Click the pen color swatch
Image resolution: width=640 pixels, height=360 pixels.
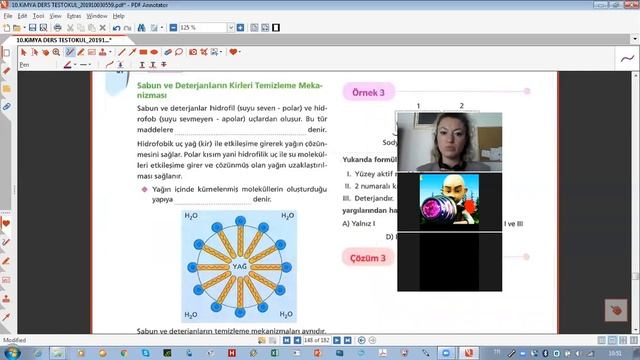tap(68, 64)
